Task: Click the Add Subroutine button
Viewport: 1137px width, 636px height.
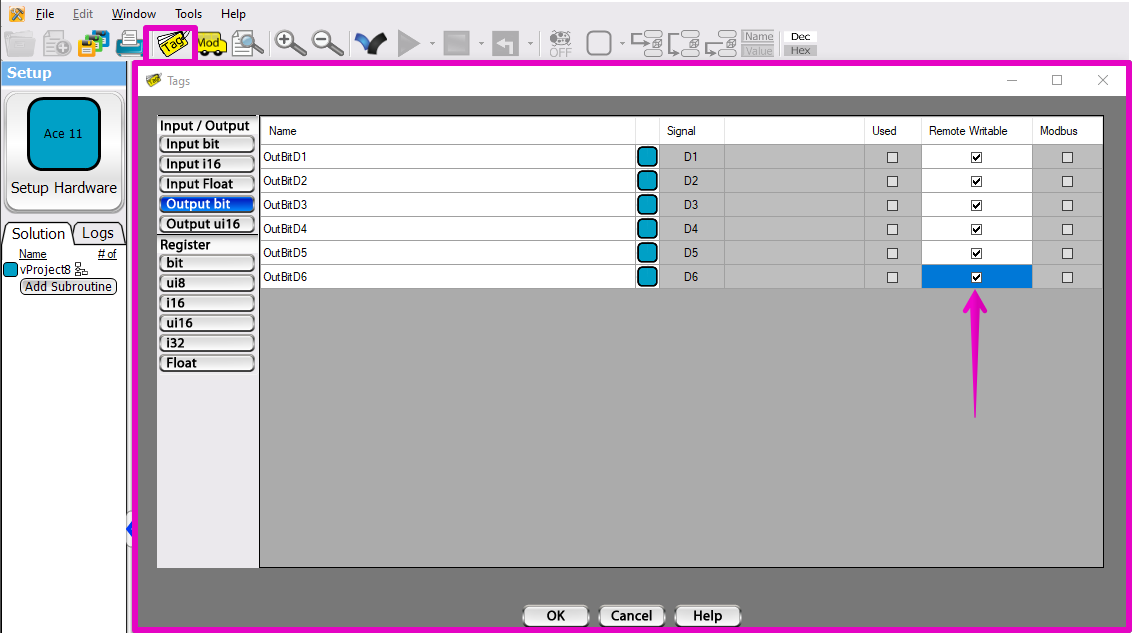Action: coord(68,287)
